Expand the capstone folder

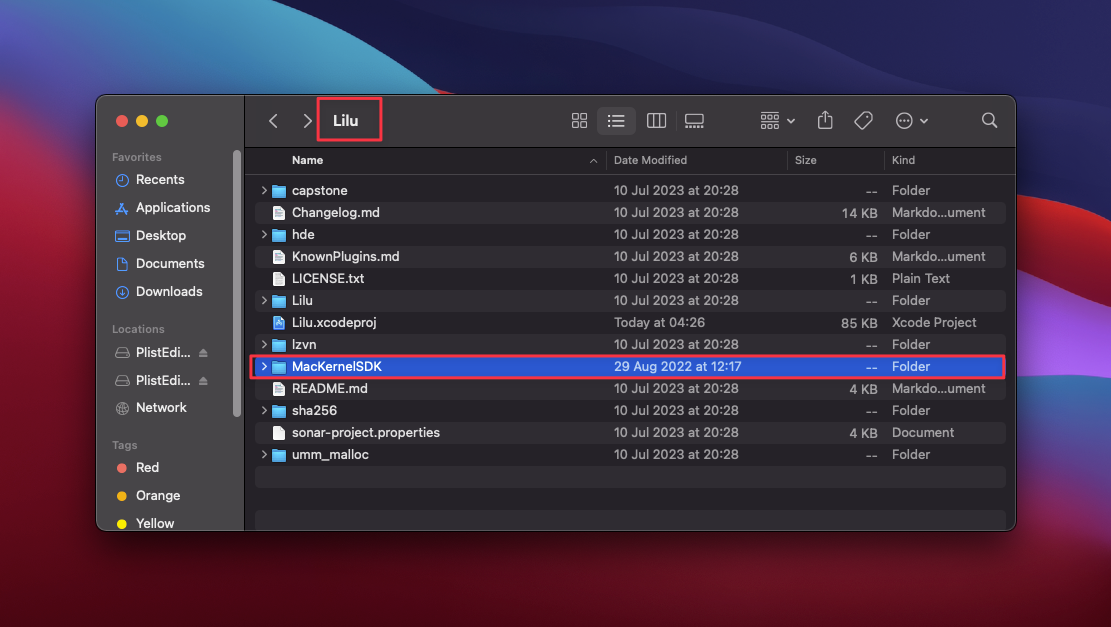pyautogui.click(x=264, y=191)
